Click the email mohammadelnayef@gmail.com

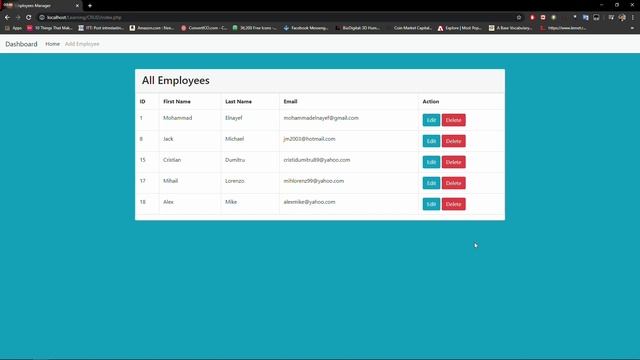coord(321,118)
